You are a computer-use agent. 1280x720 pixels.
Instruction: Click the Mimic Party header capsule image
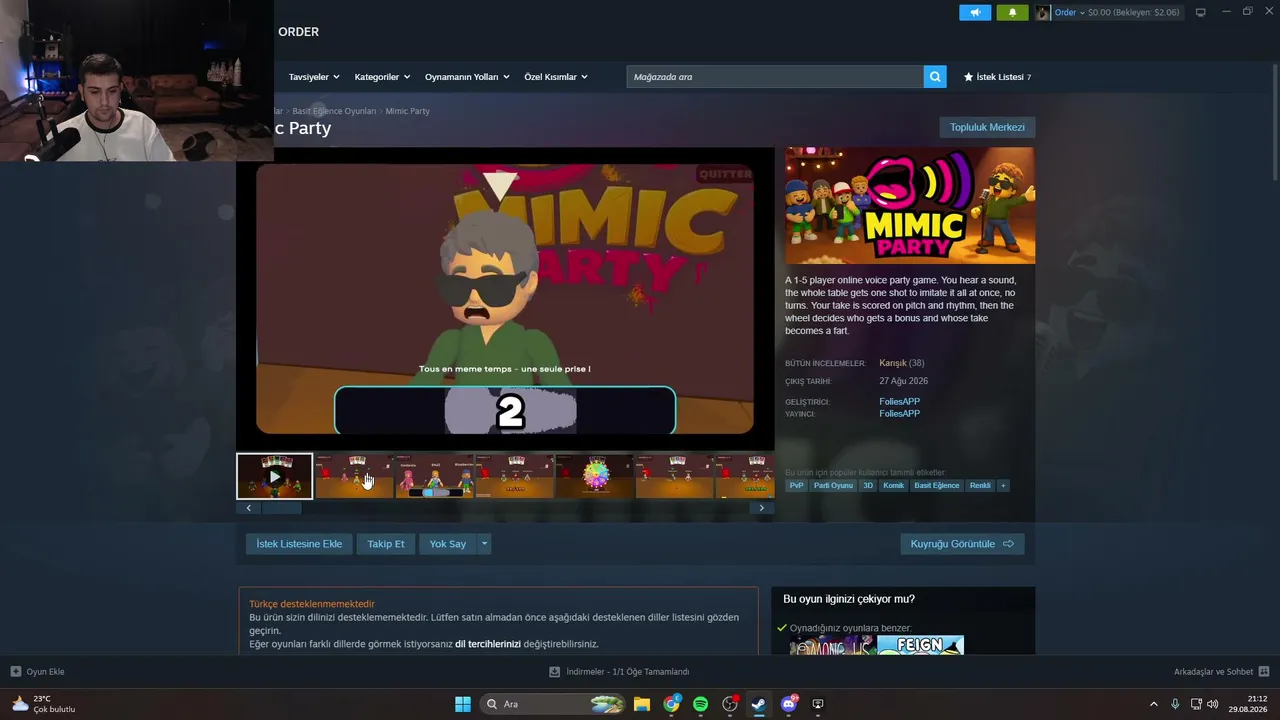(x=910, y=206)
